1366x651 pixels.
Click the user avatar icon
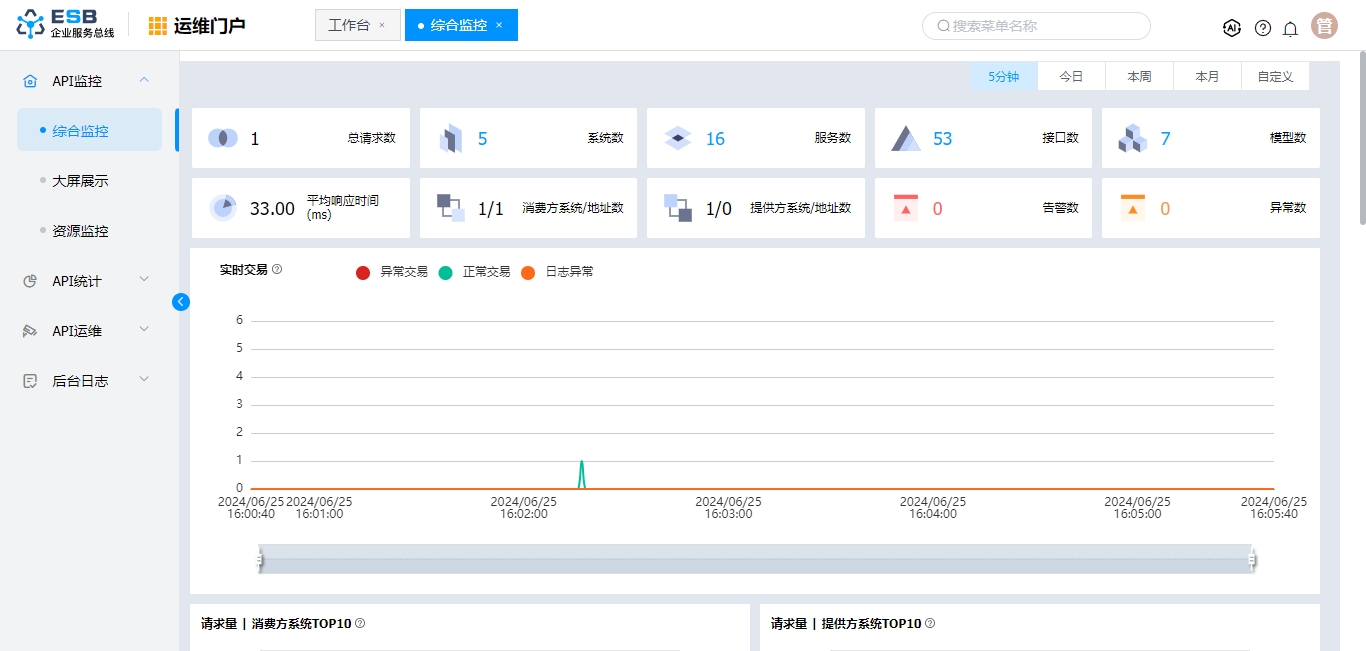click(1324, 26)
